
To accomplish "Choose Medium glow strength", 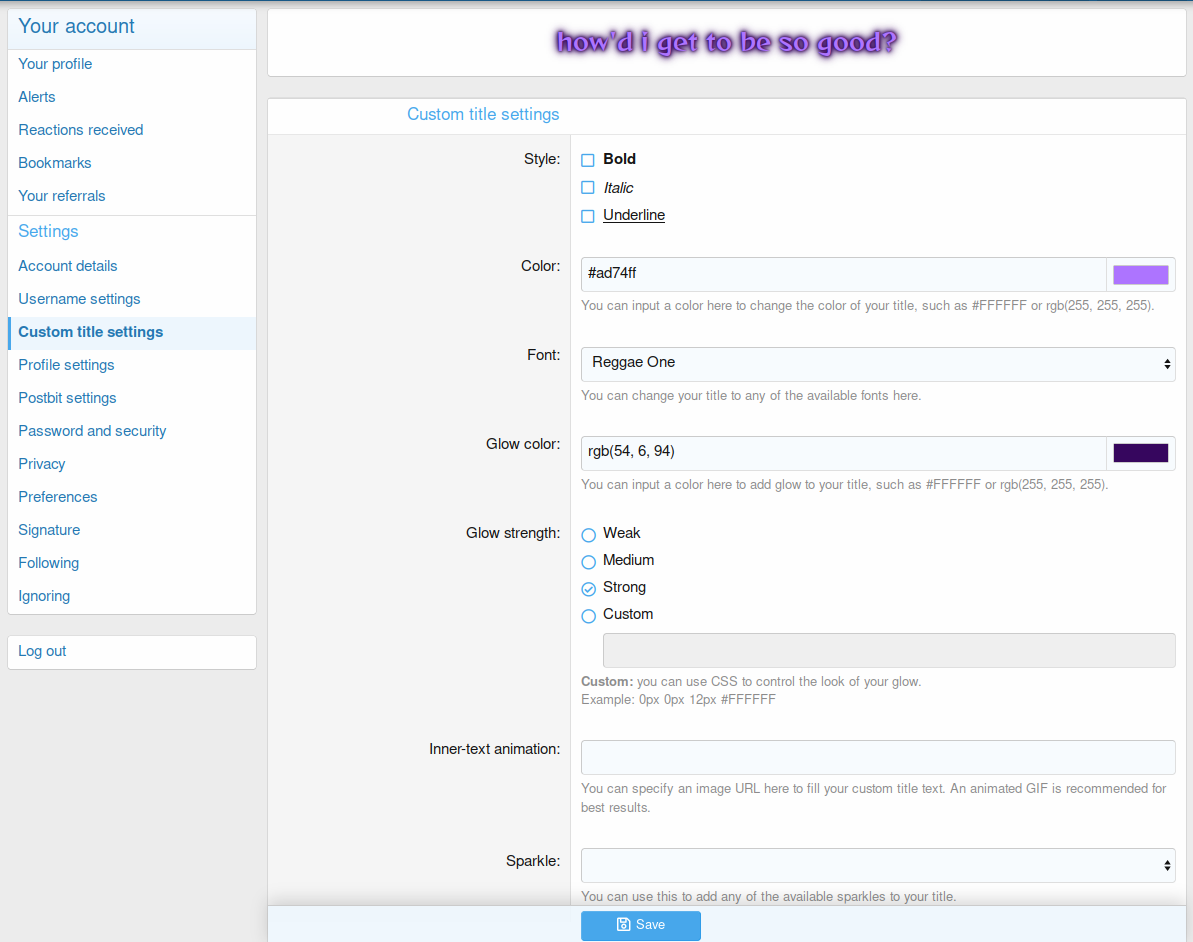I will 589,562.
